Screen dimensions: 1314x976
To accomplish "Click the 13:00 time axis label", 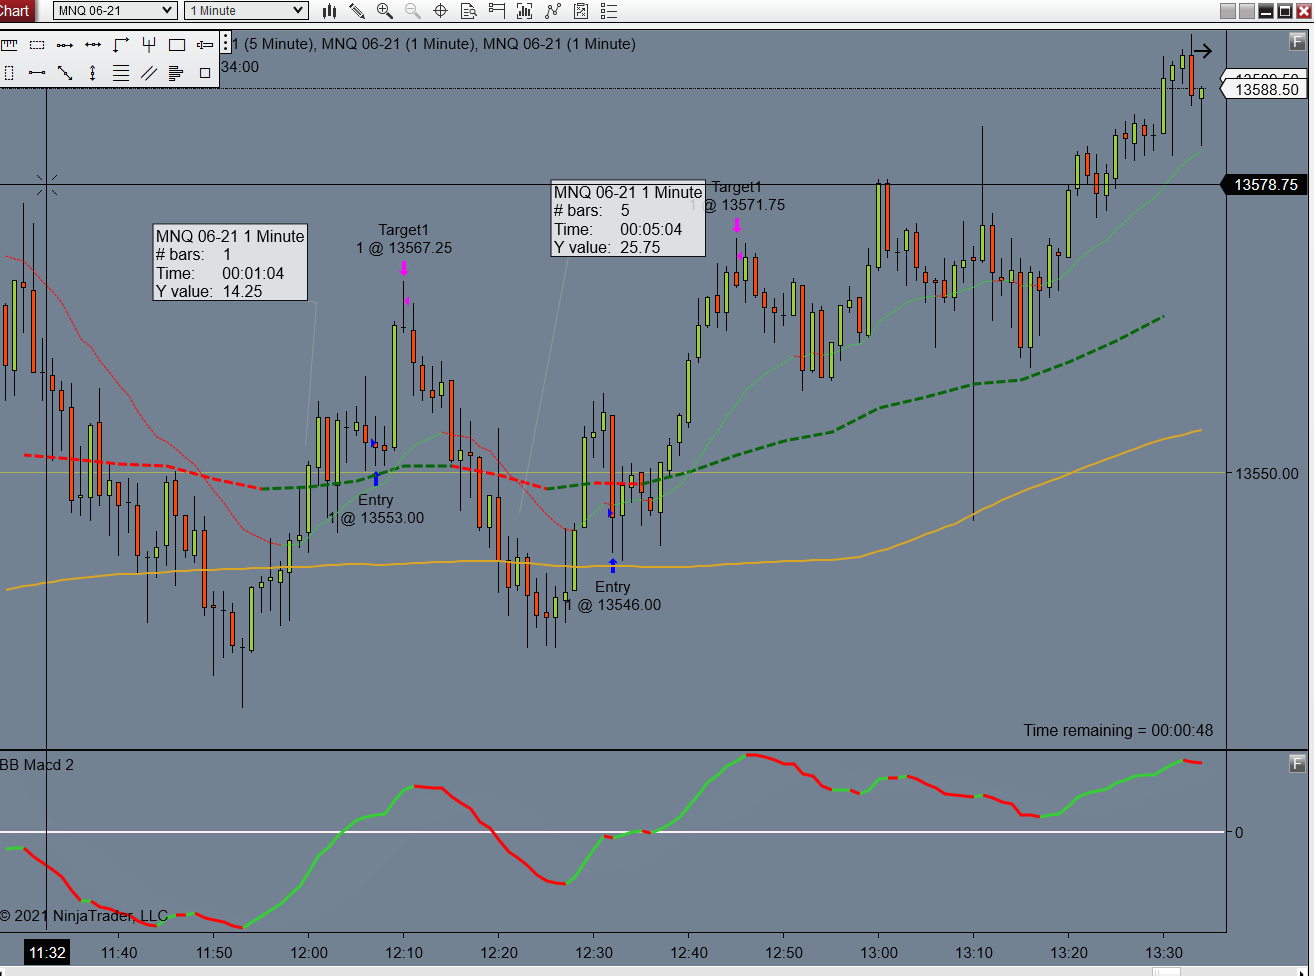I will (879, 951).
